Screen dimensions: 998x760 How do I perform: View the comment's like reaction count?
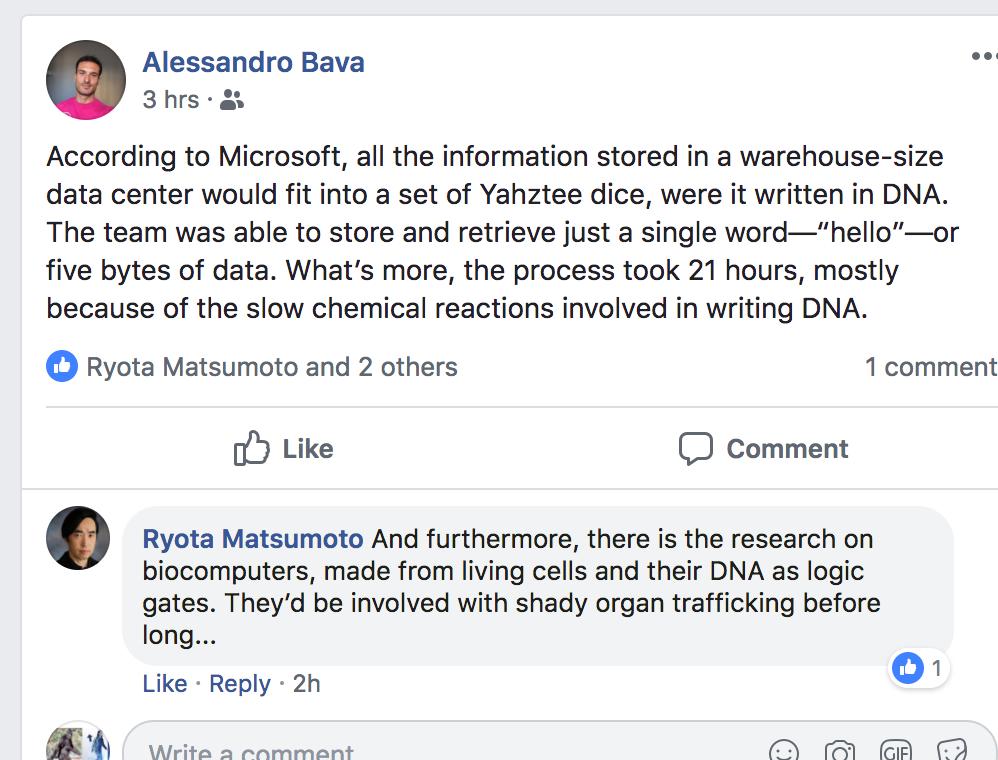(x=919, y=668)
